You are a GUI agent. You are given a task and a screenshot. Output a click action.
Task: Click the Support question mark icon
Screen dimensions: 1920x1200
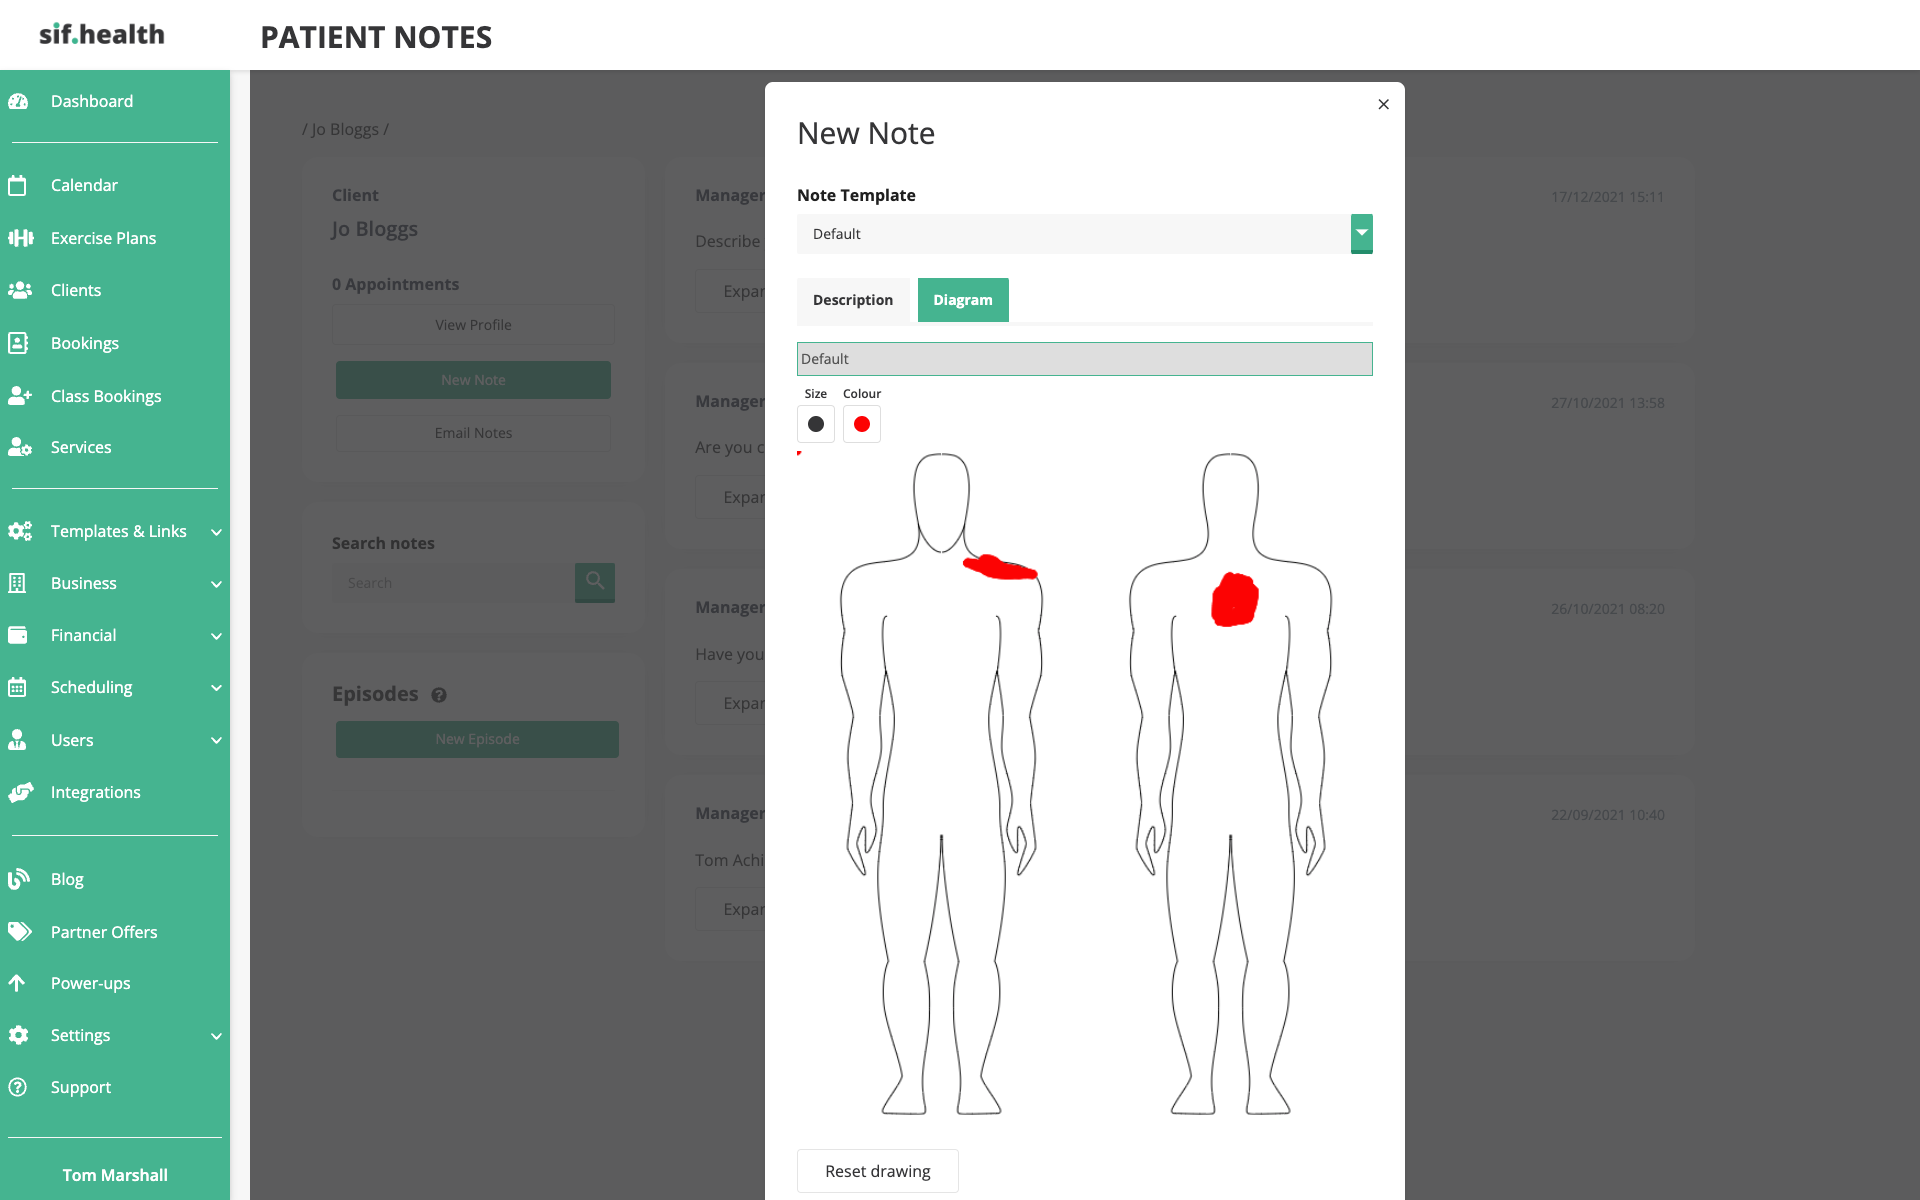pos(18,1087)
